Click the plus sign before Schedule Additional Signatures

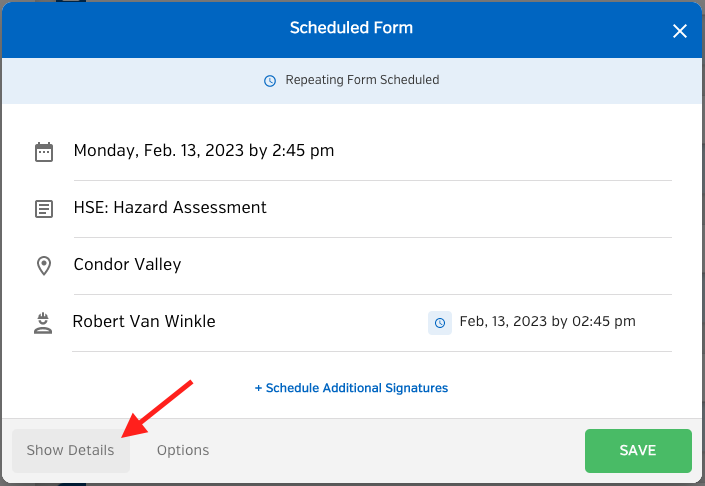point(258,388)
